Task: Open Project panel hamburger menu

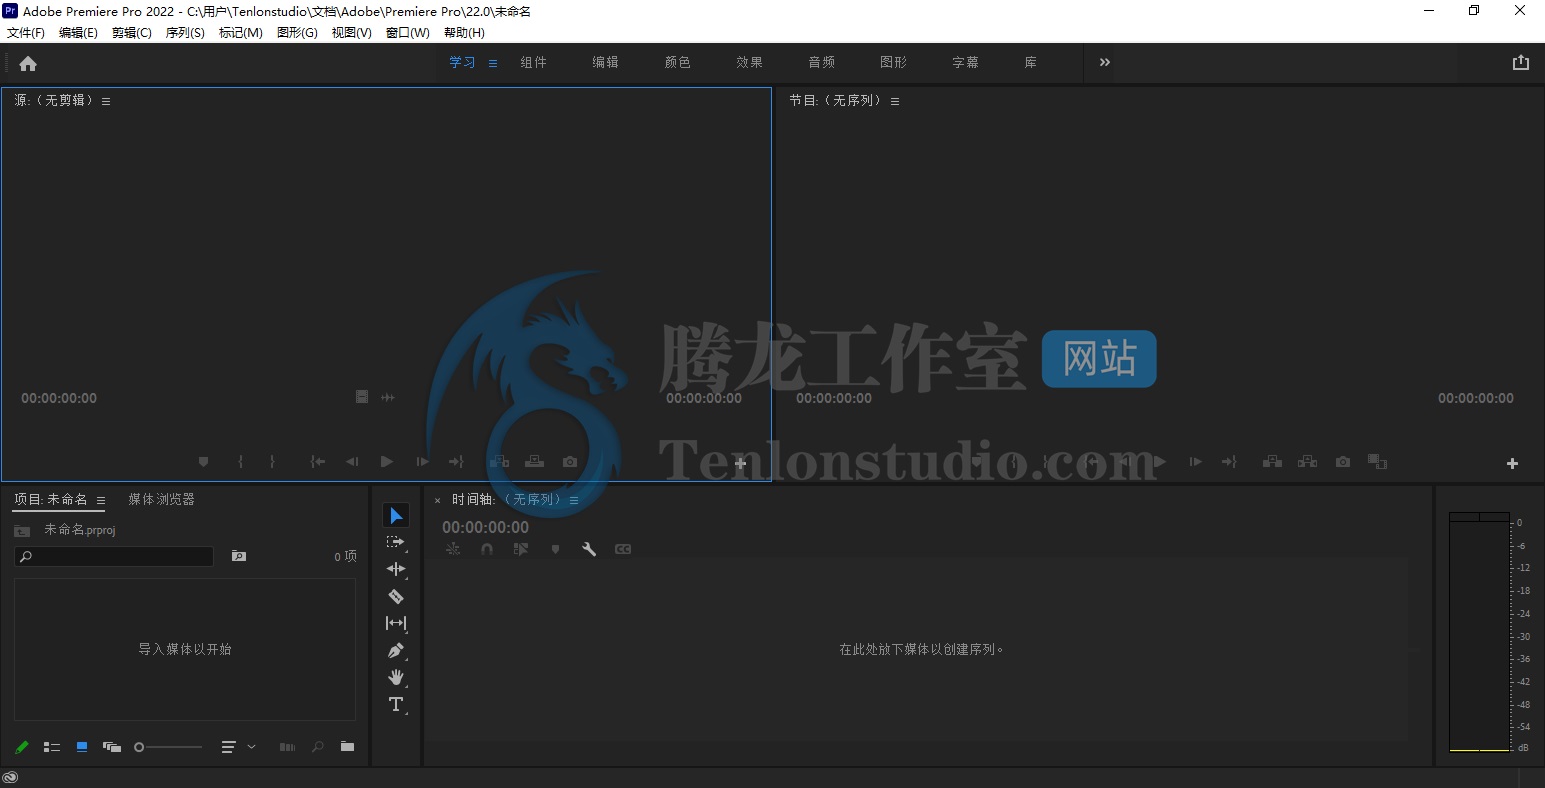Action: tap(101, 500)
